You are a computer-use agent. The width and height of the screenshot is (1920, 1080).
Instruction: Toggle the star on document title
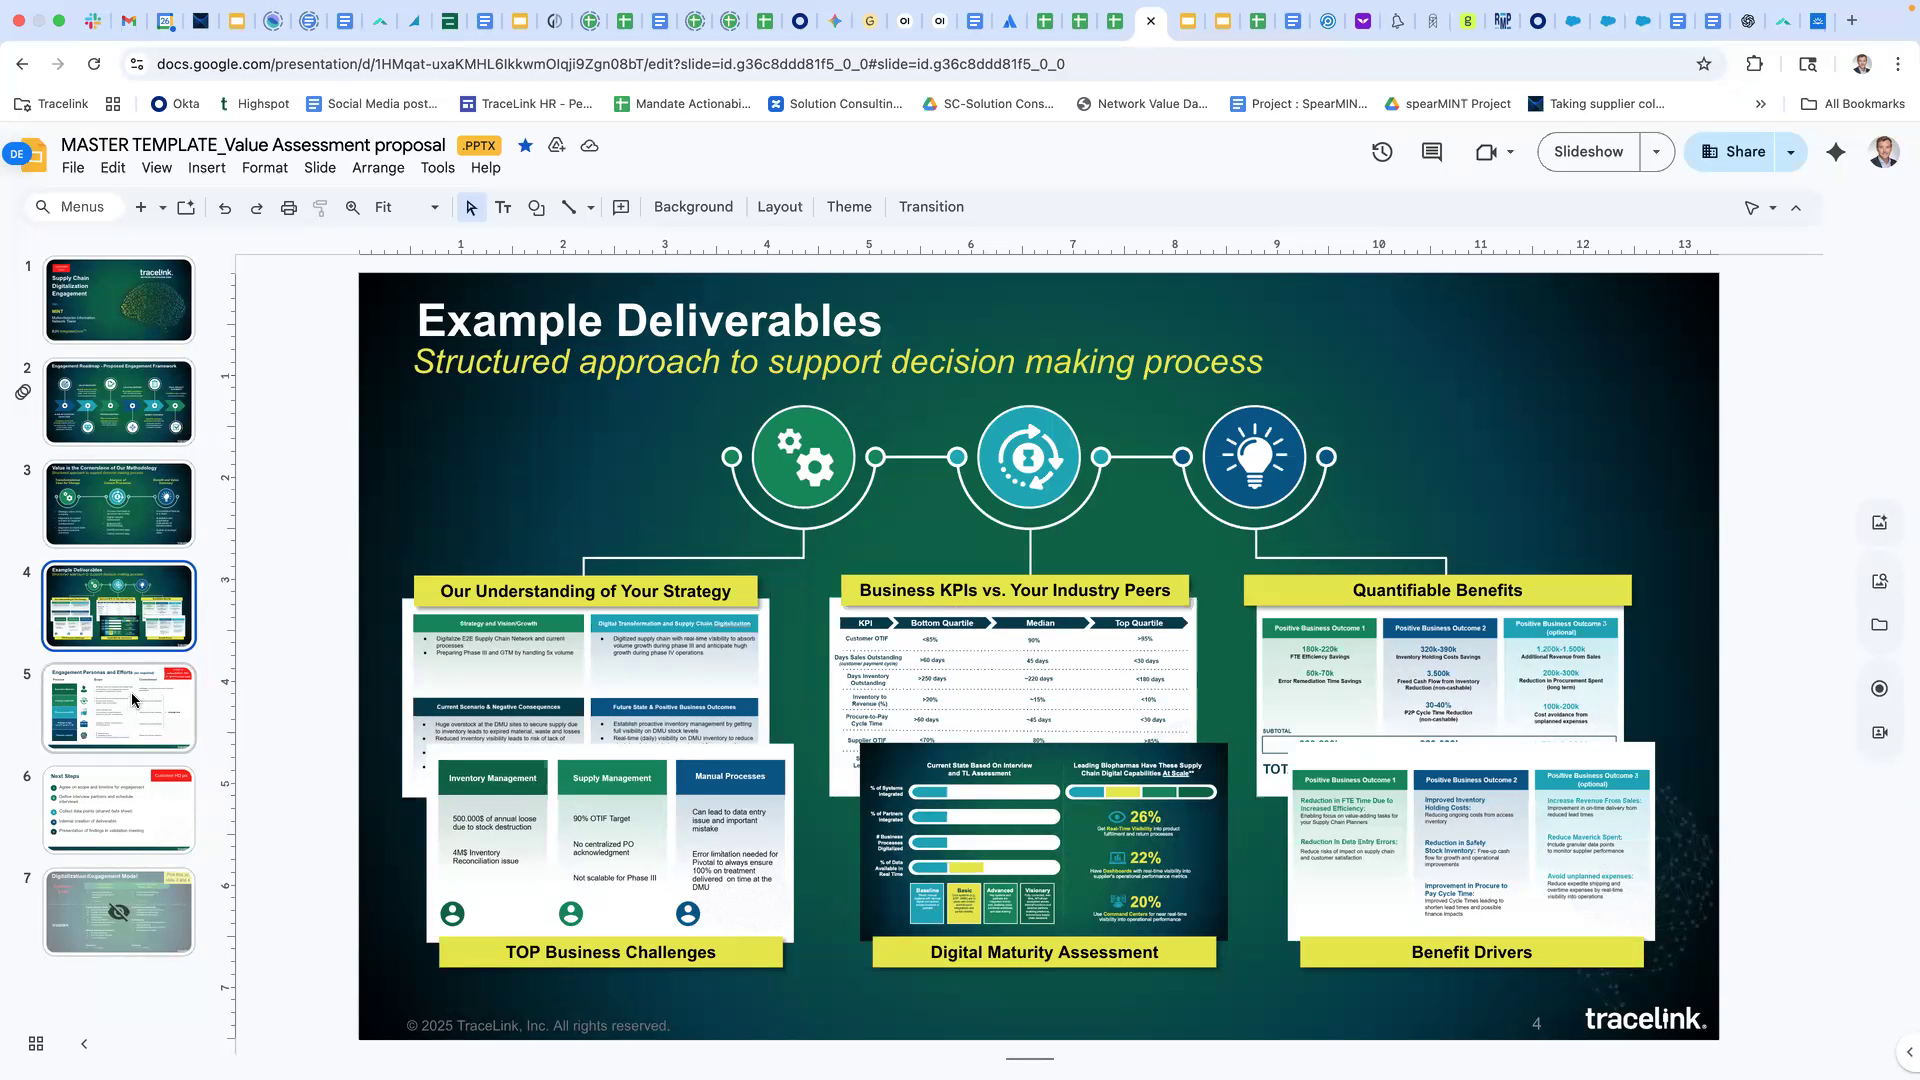525,146
